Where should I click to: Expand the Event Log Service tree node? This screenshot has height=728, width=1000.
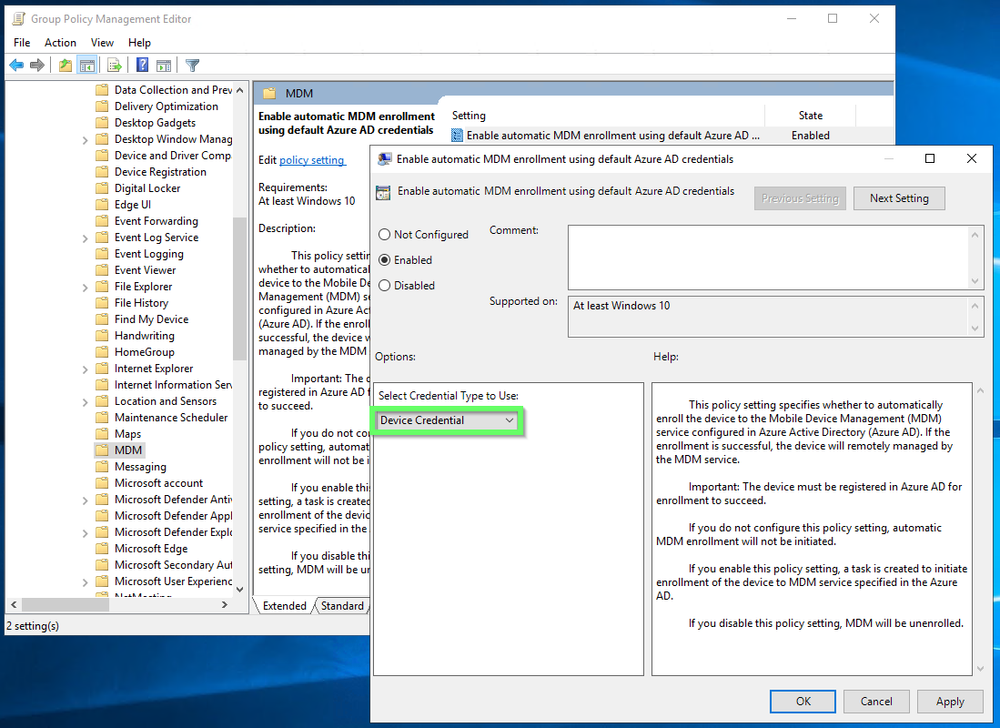[x=85, y=238]
